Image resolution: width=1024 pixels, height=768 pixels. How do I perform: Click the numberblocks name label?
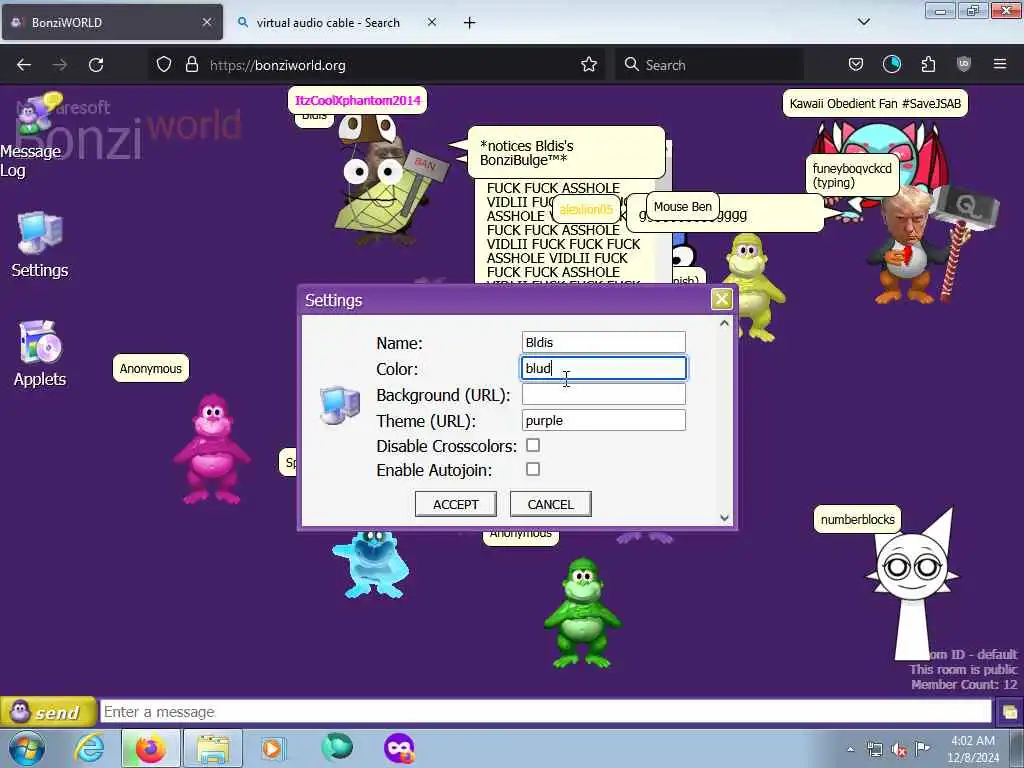(857, 519)
